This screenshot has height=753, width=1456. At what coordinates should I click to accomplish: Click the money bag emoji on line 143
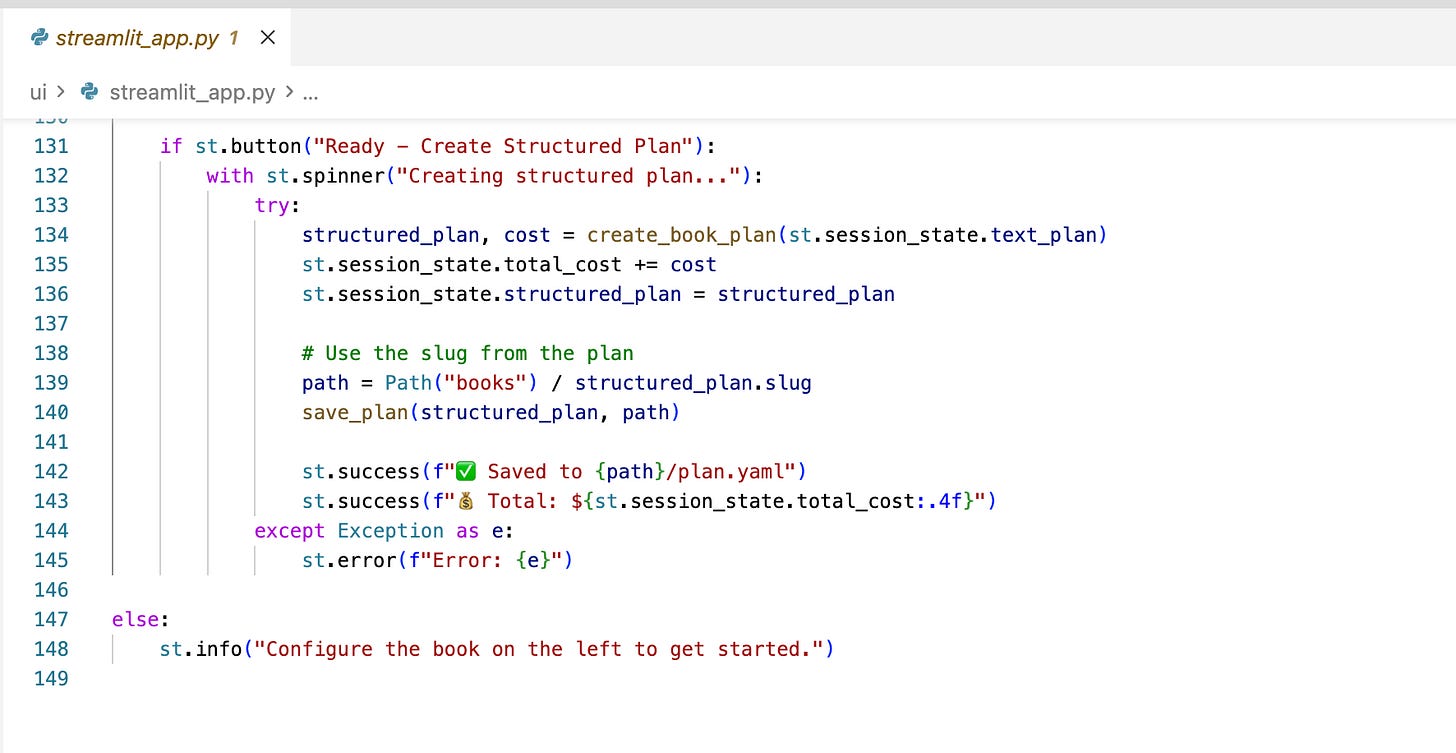[x=465, y=501]
